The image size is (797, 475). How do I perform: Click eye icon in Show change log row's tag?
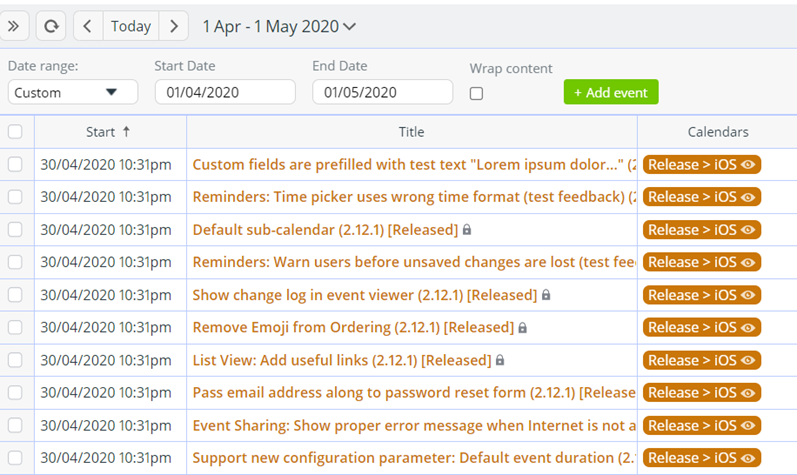[x=748, y=295]
